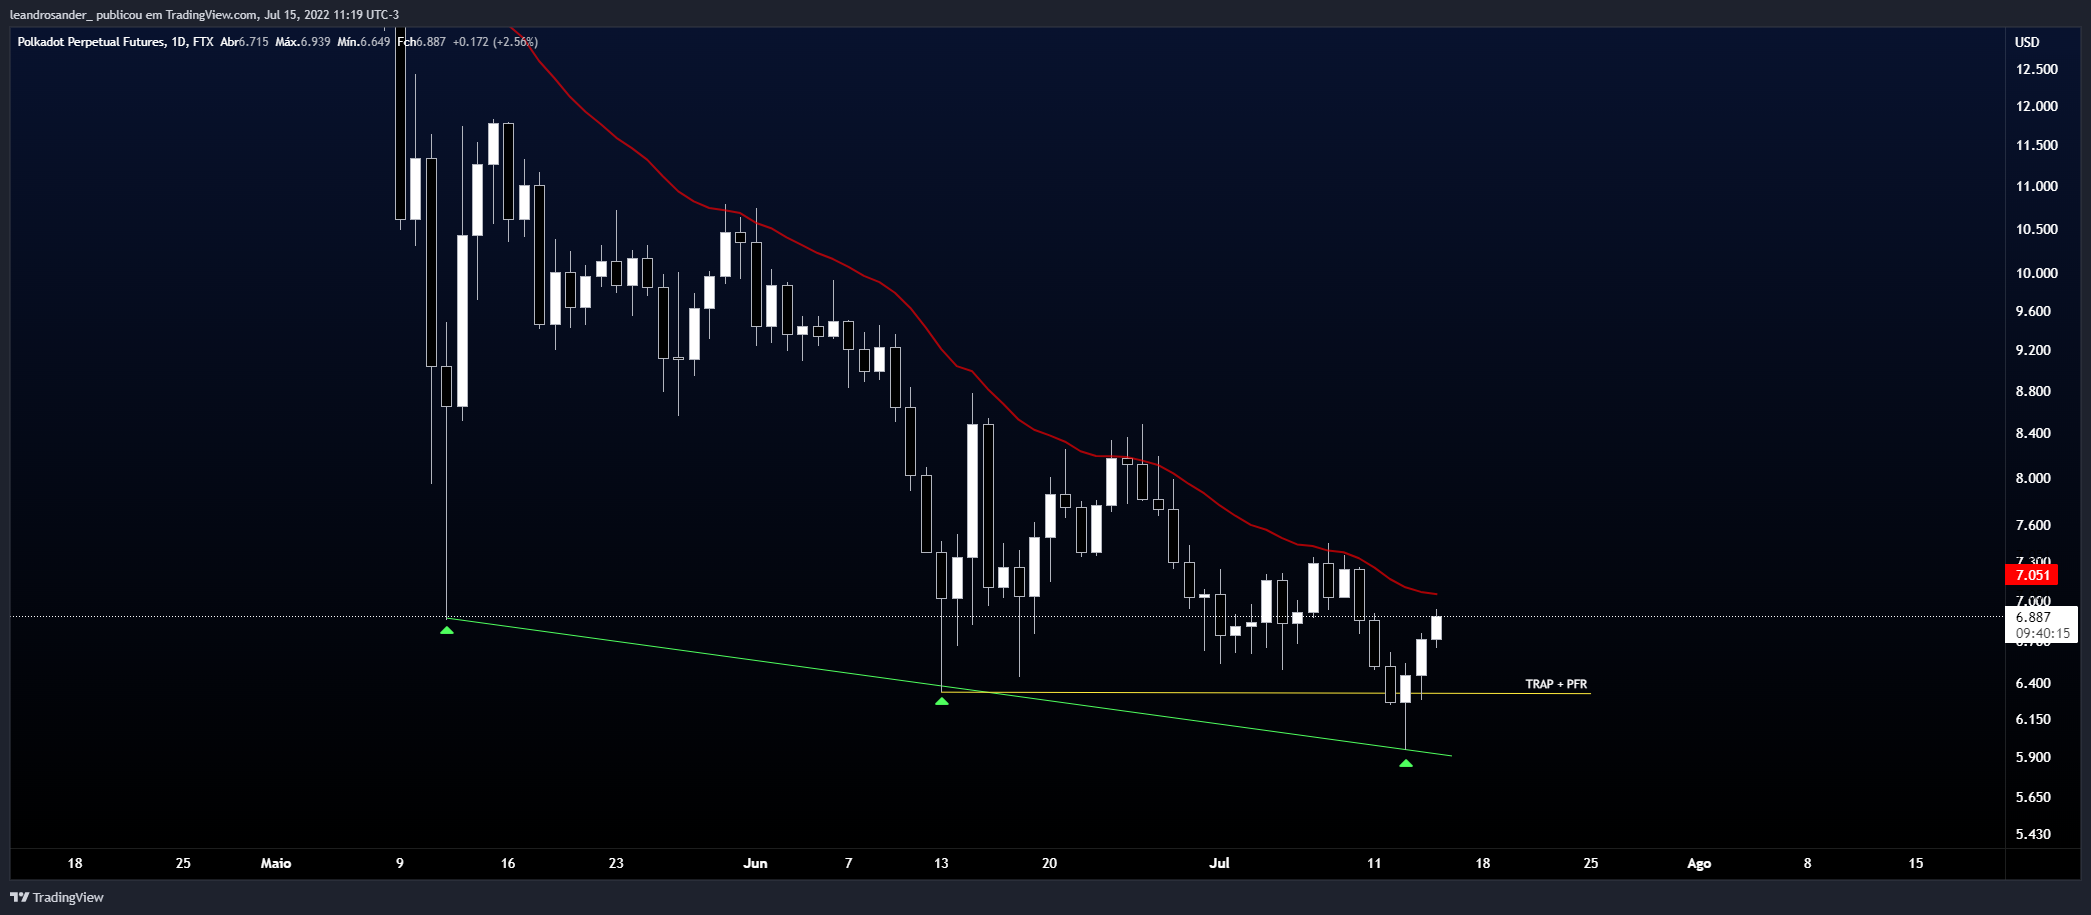This screenshot has height=915, width=2091.
Task: Click the 7.600 price axis label
Action: pyautogui.click(x=2033, y=525)
